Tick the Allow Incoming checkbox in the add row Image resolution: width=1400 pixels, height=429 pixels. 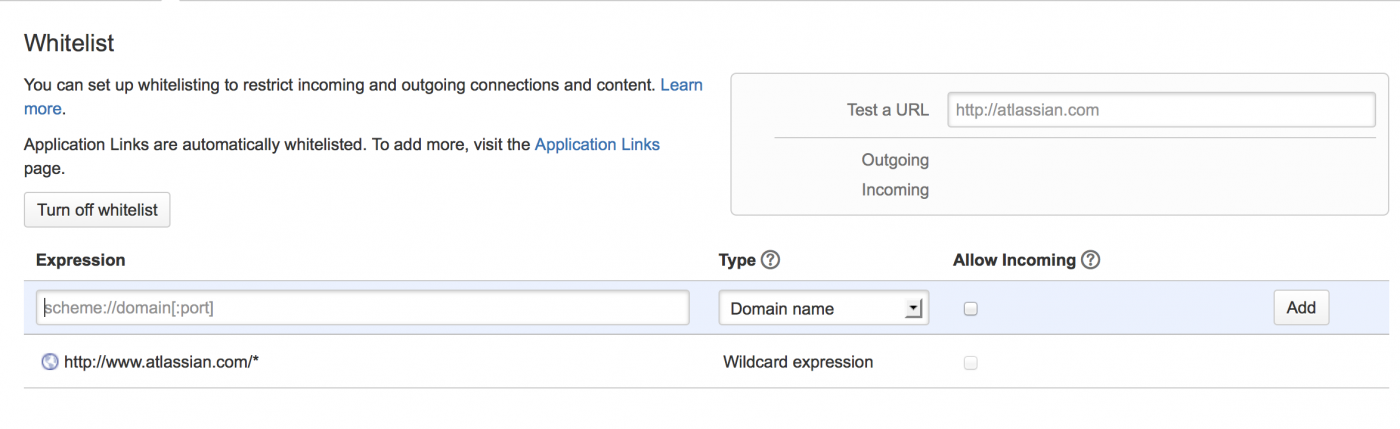point(970,309)
